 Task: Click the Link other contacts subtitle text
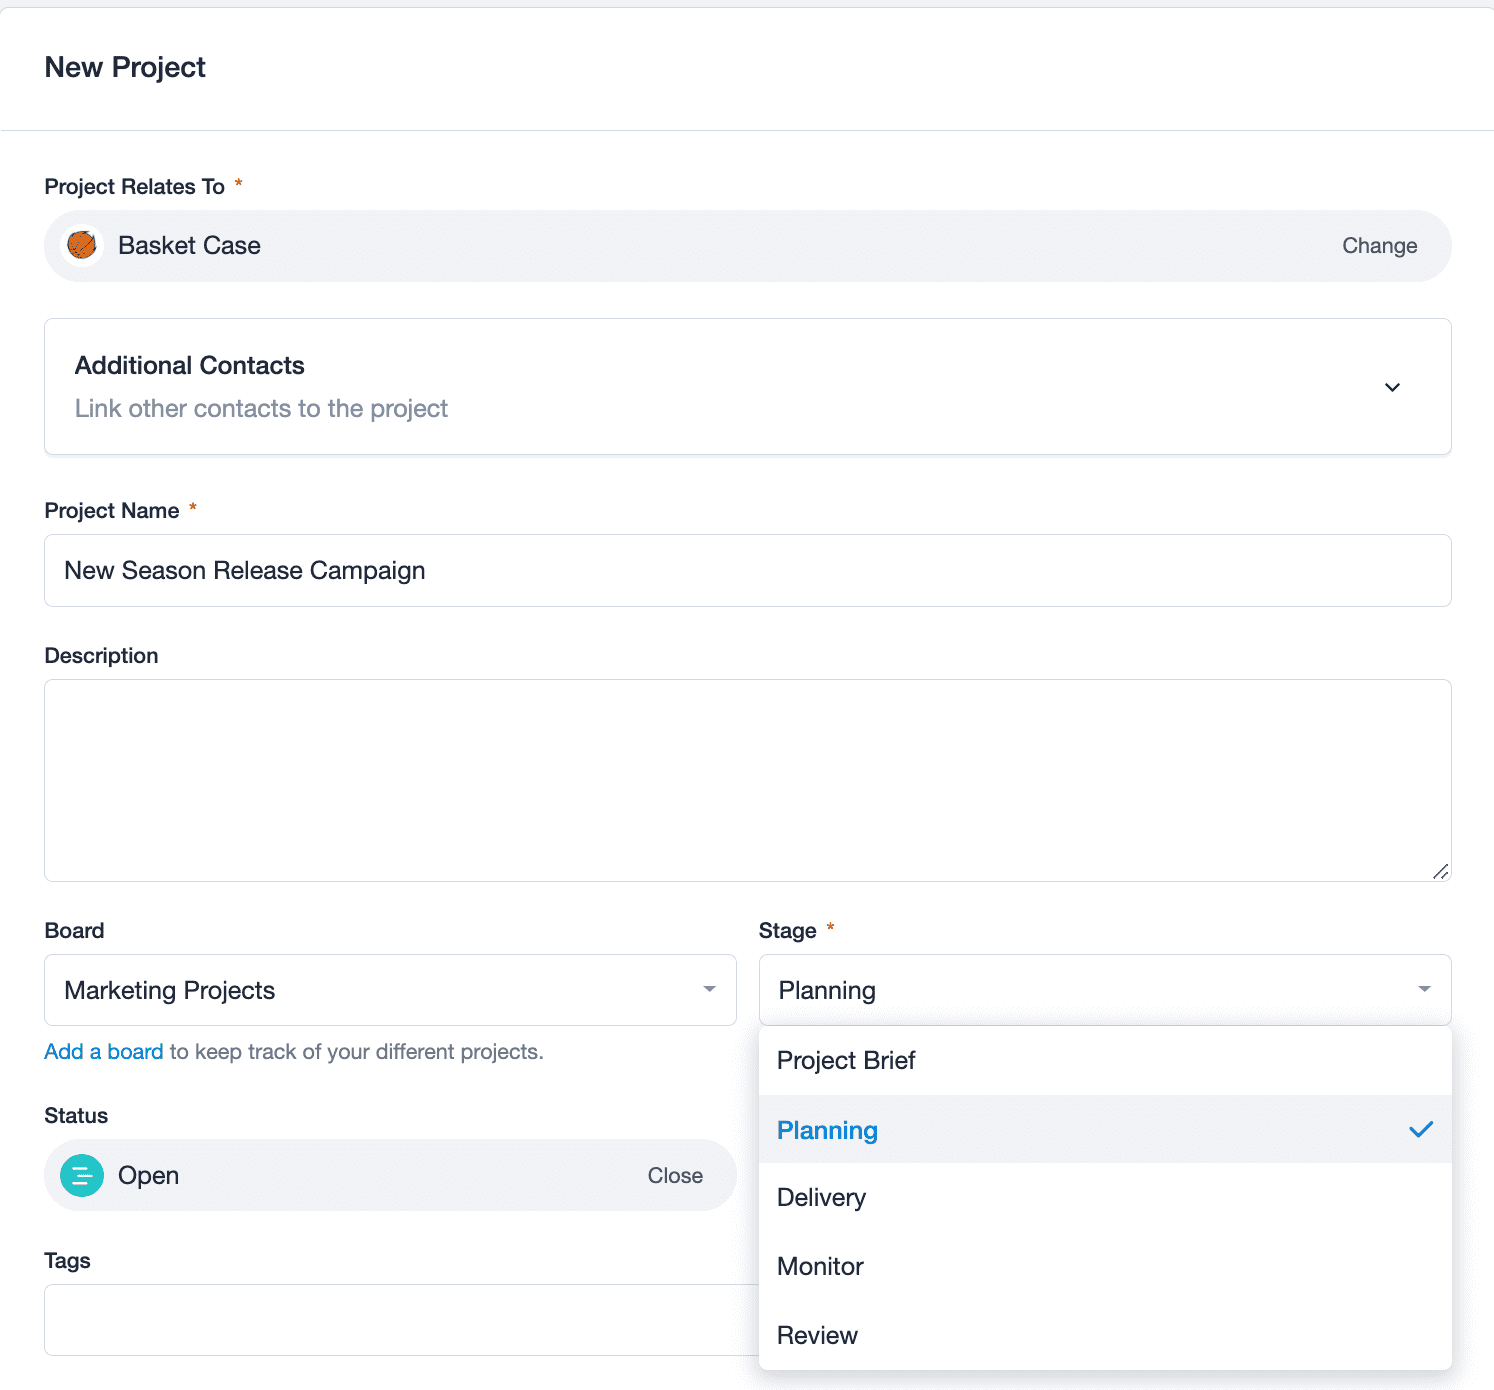(261, 408)
